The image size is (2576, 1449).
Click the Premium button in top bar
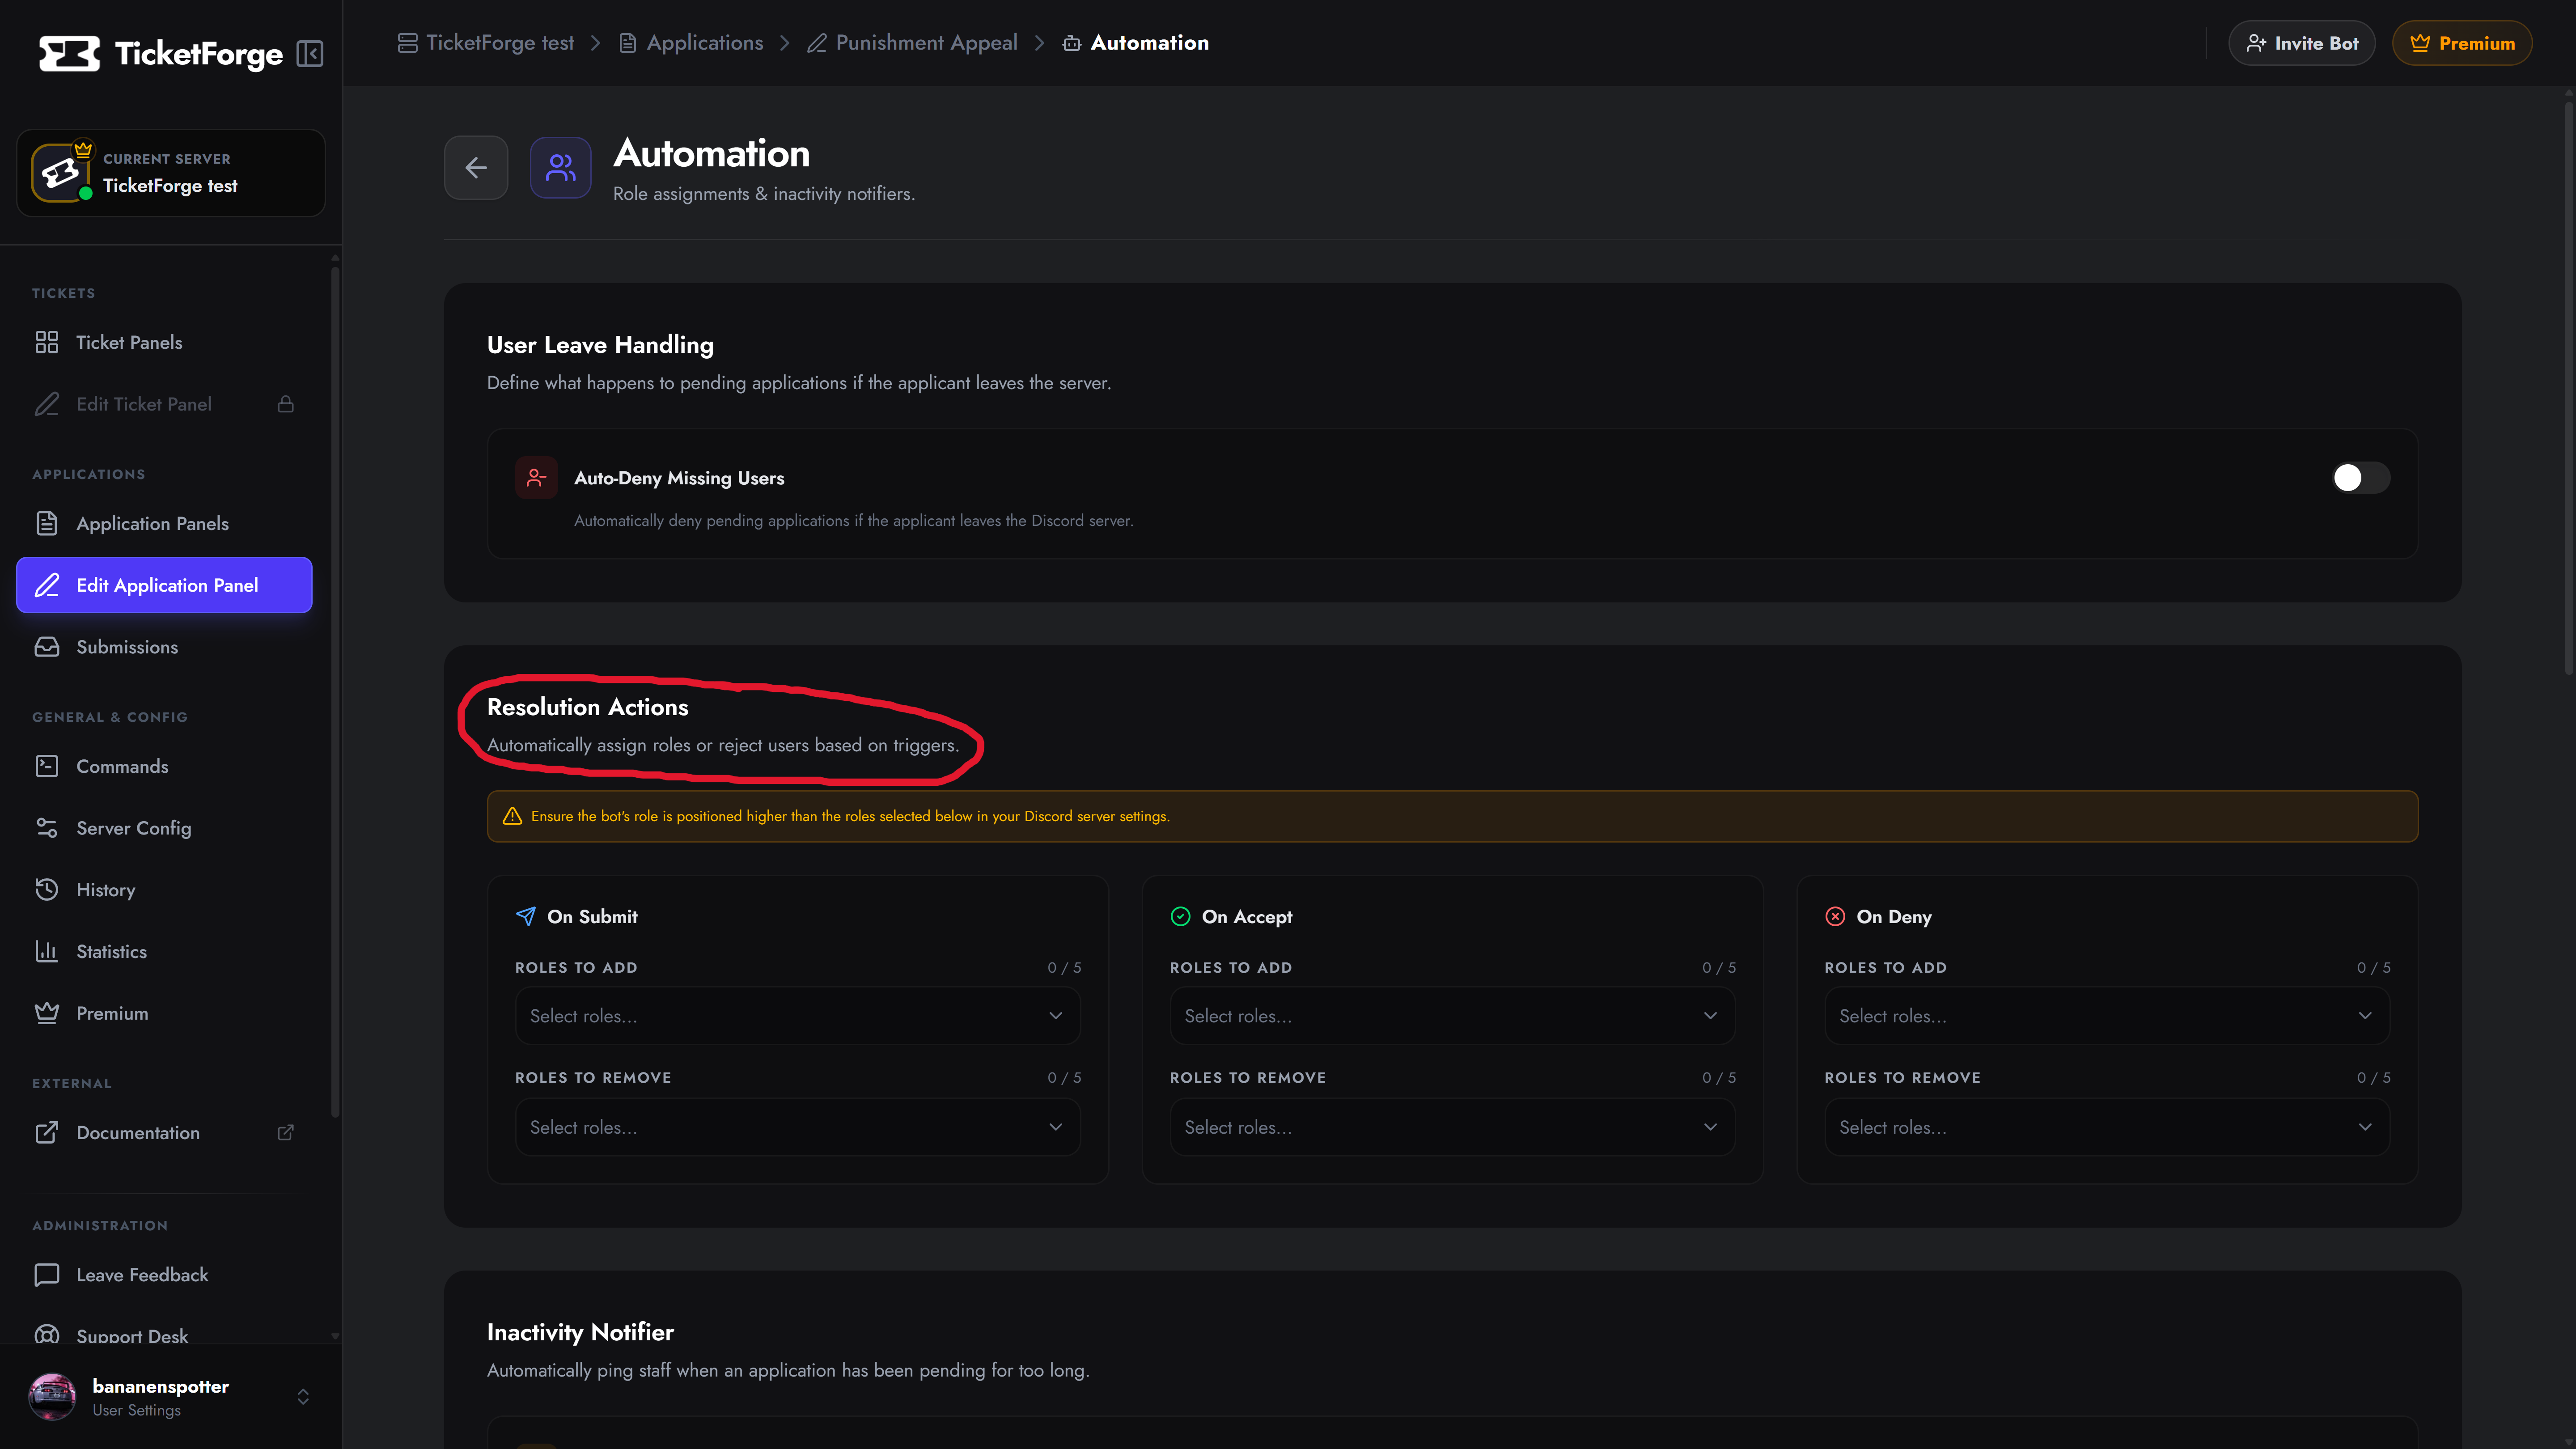2462,43
